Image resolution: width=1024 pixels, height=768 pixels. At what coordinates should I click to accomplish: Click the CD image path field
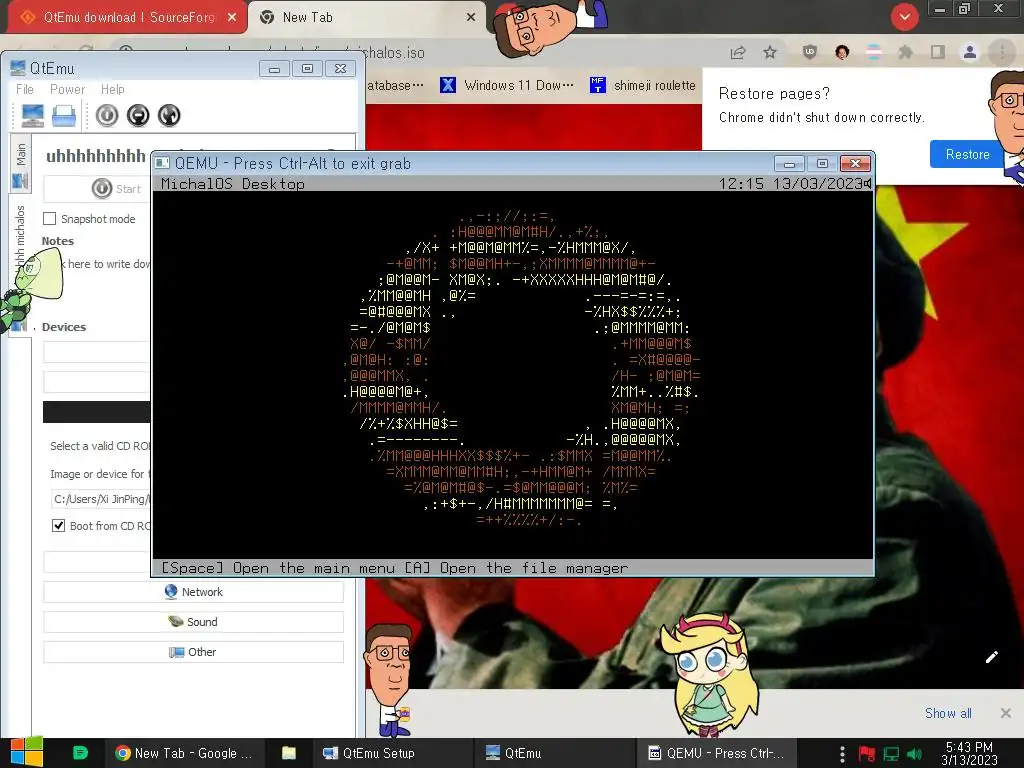(101, 500)
